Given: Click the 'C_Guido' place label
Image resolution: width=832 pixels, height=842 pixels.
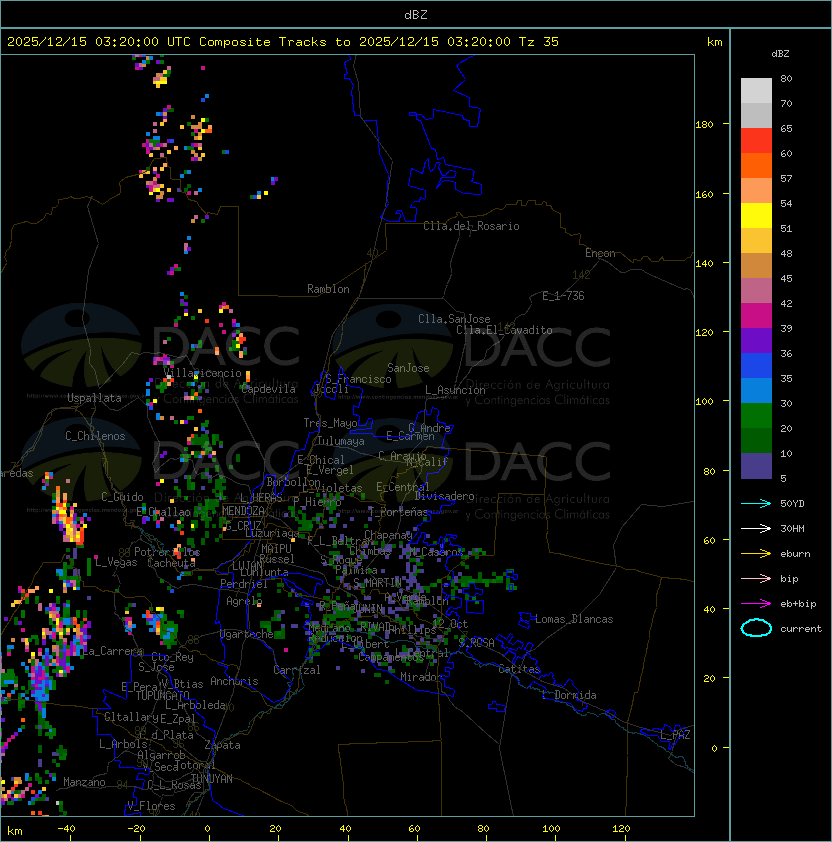Looking at the screenshot, I should click(x=122, y=497).
